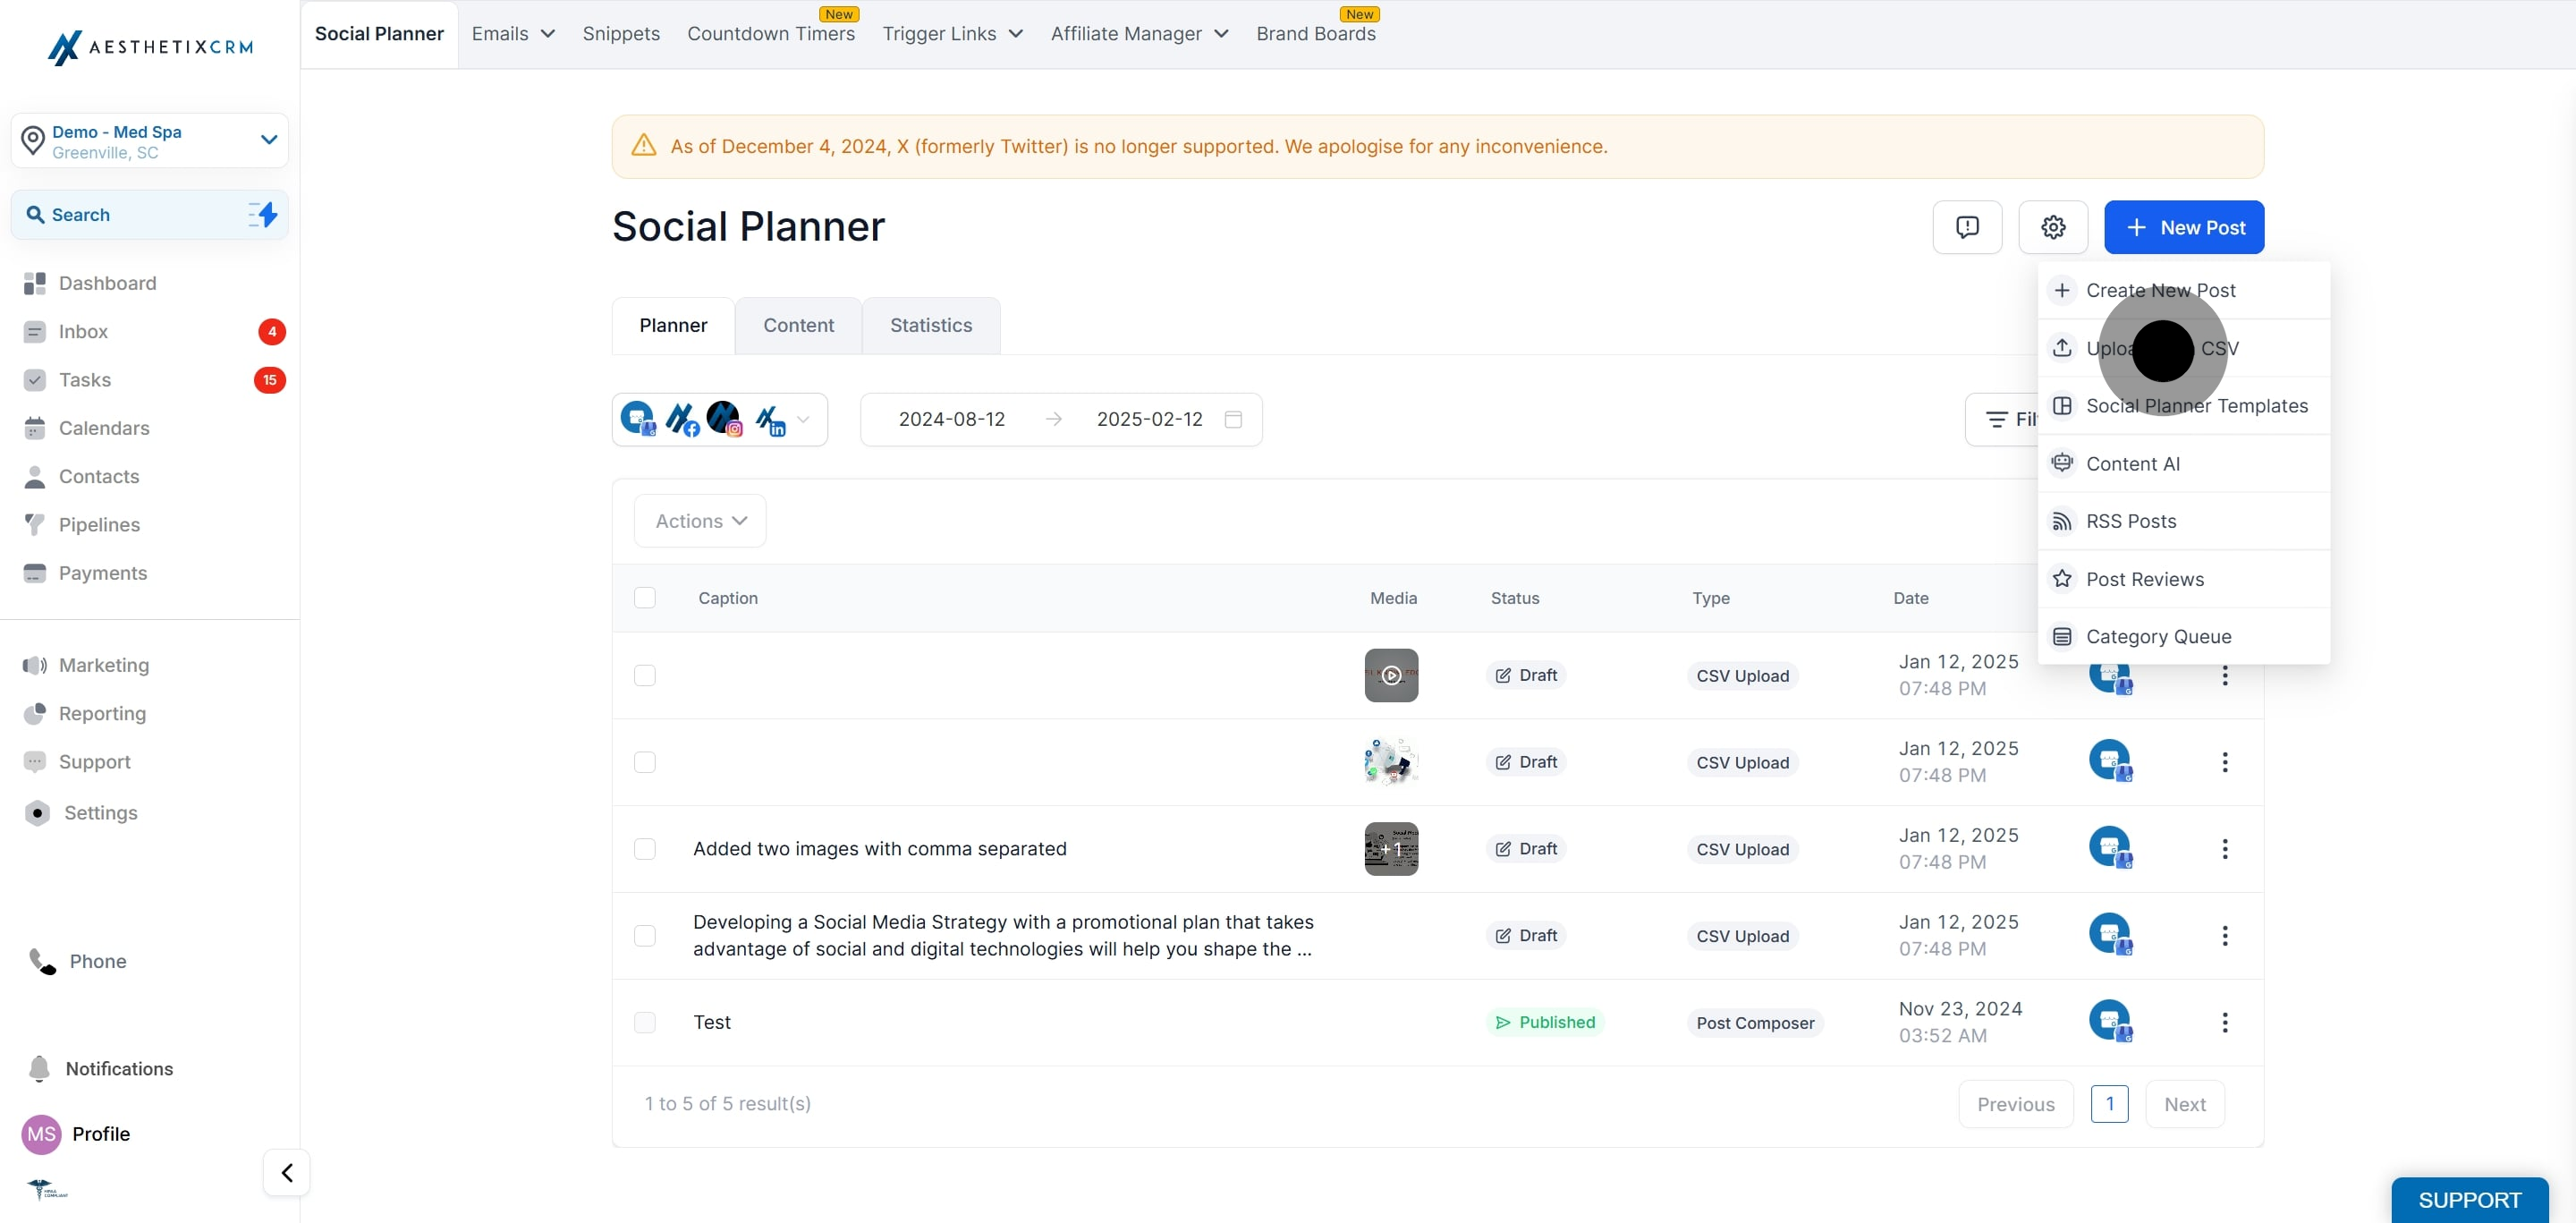
Task: Open the quick actions lightning bolt icon
Action: click(264, 214)
